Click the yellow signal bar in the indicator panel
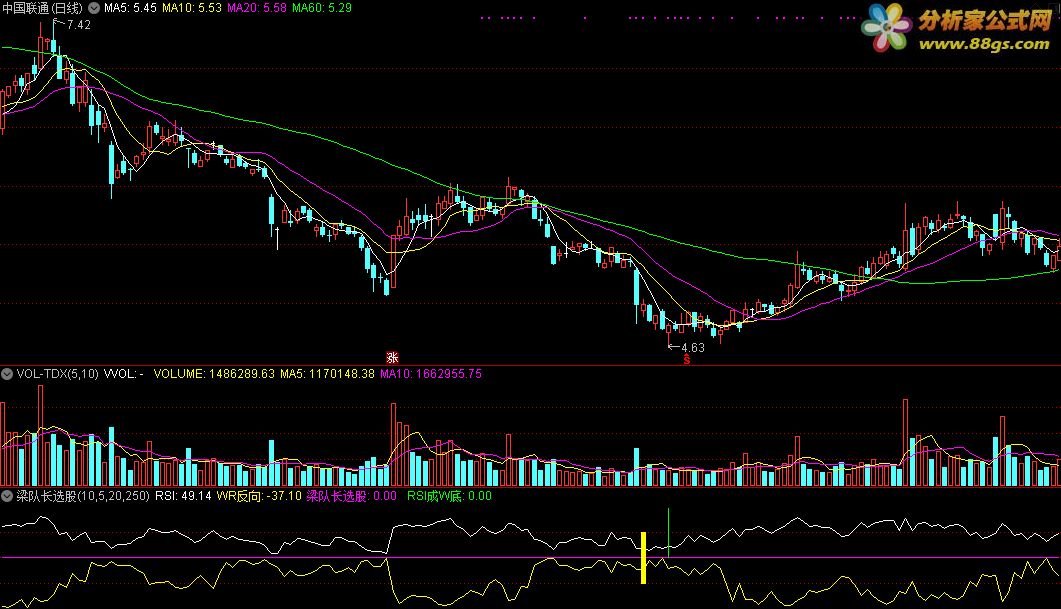Image resolution: width=1061 pixels, height=609 pixels. (644, 558)
